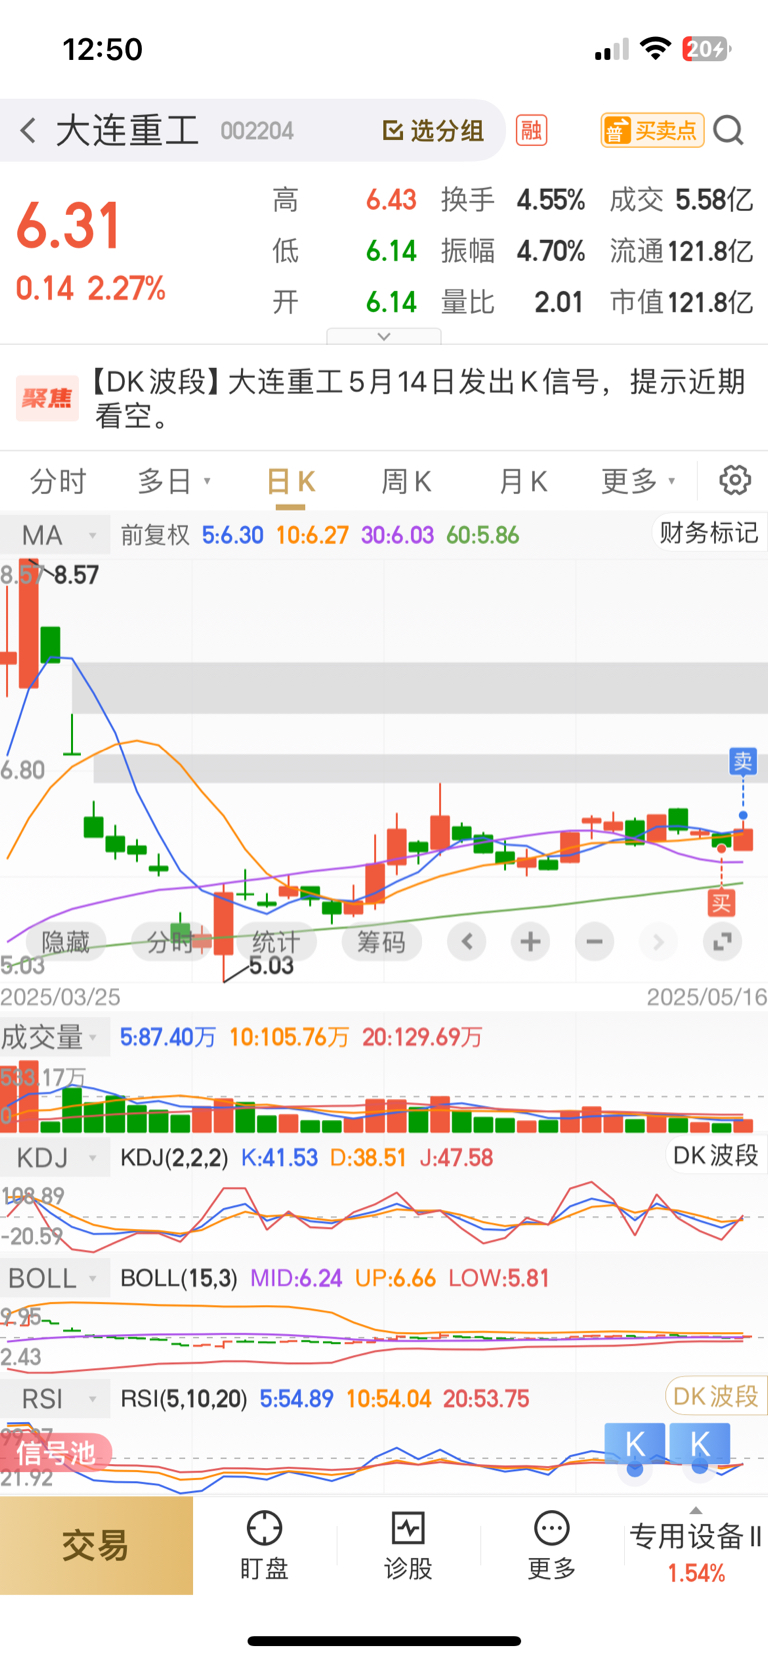Open the BOLL indicator dropdown
This screenshot has width=768, height=1663.
pyautogui.click(x=54, y=1278)
